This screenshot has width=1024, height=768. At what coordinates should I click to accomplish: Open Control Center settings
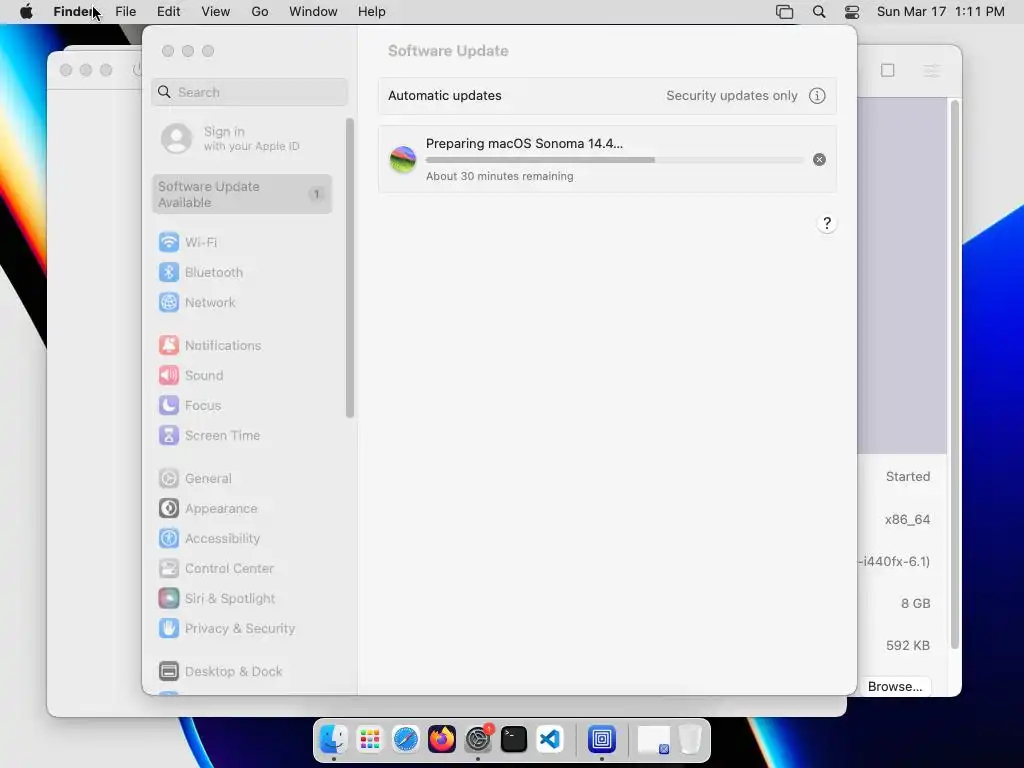click(x=217, y=569)
